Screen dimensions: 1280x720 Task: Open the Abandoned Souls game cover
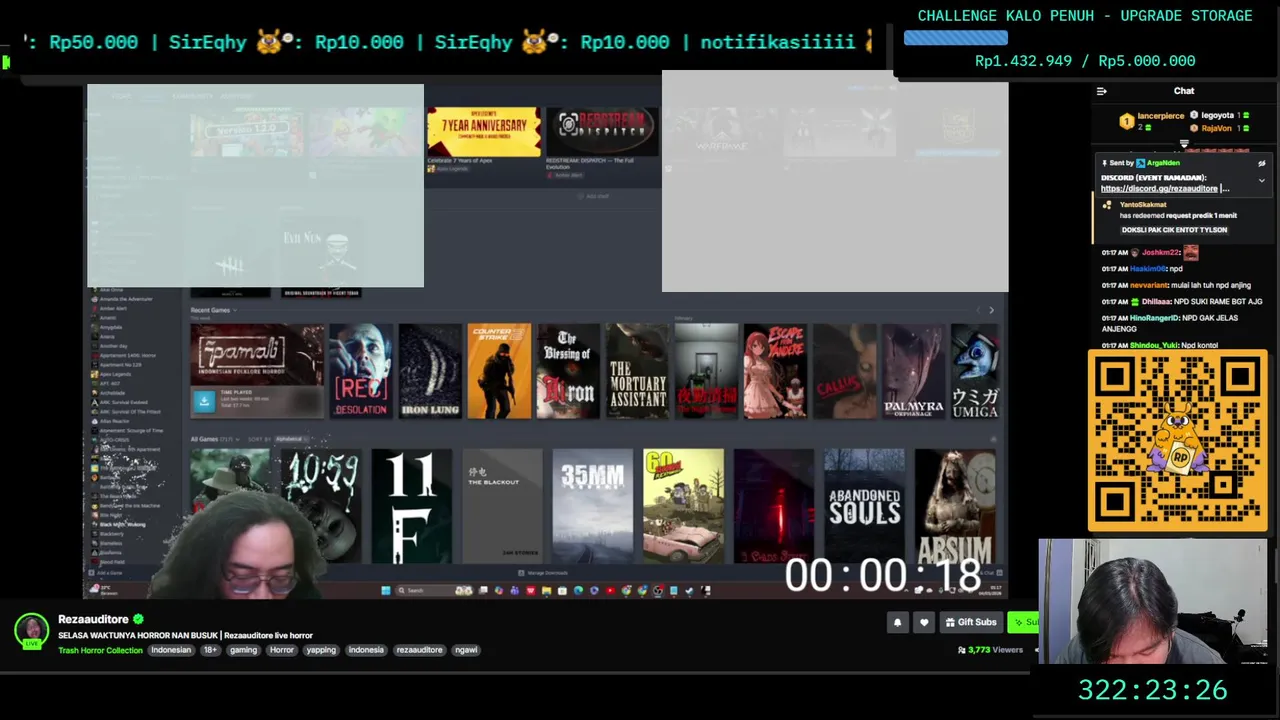click(x=864, y=506)
